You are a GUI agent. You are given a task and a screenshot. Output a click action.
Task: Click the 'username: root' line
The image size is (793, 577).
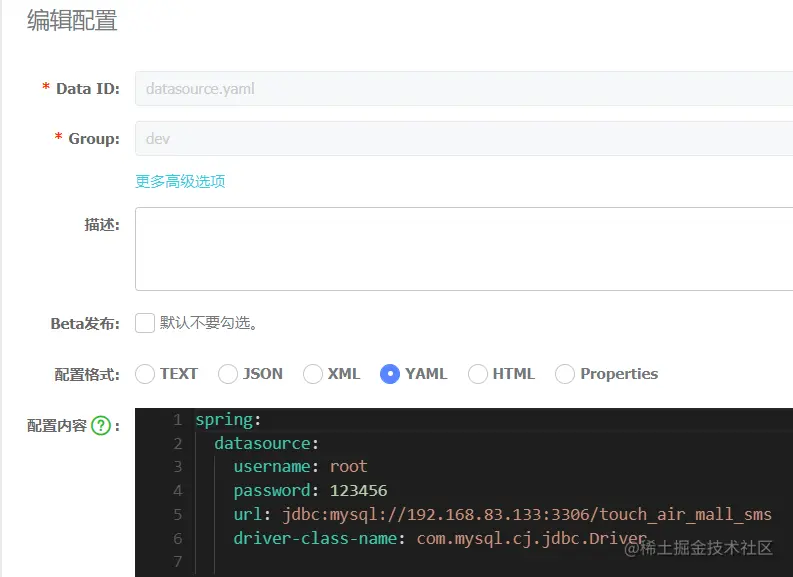coord(300,466)
